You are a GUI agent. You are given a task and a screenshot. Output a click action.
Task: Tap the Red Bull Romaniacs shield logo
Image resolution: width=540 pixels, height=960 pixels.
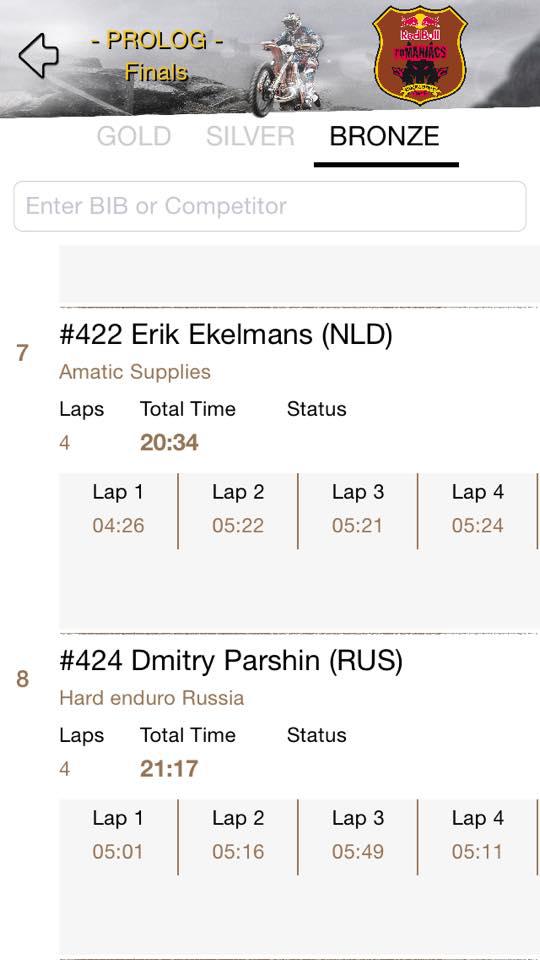419,55
